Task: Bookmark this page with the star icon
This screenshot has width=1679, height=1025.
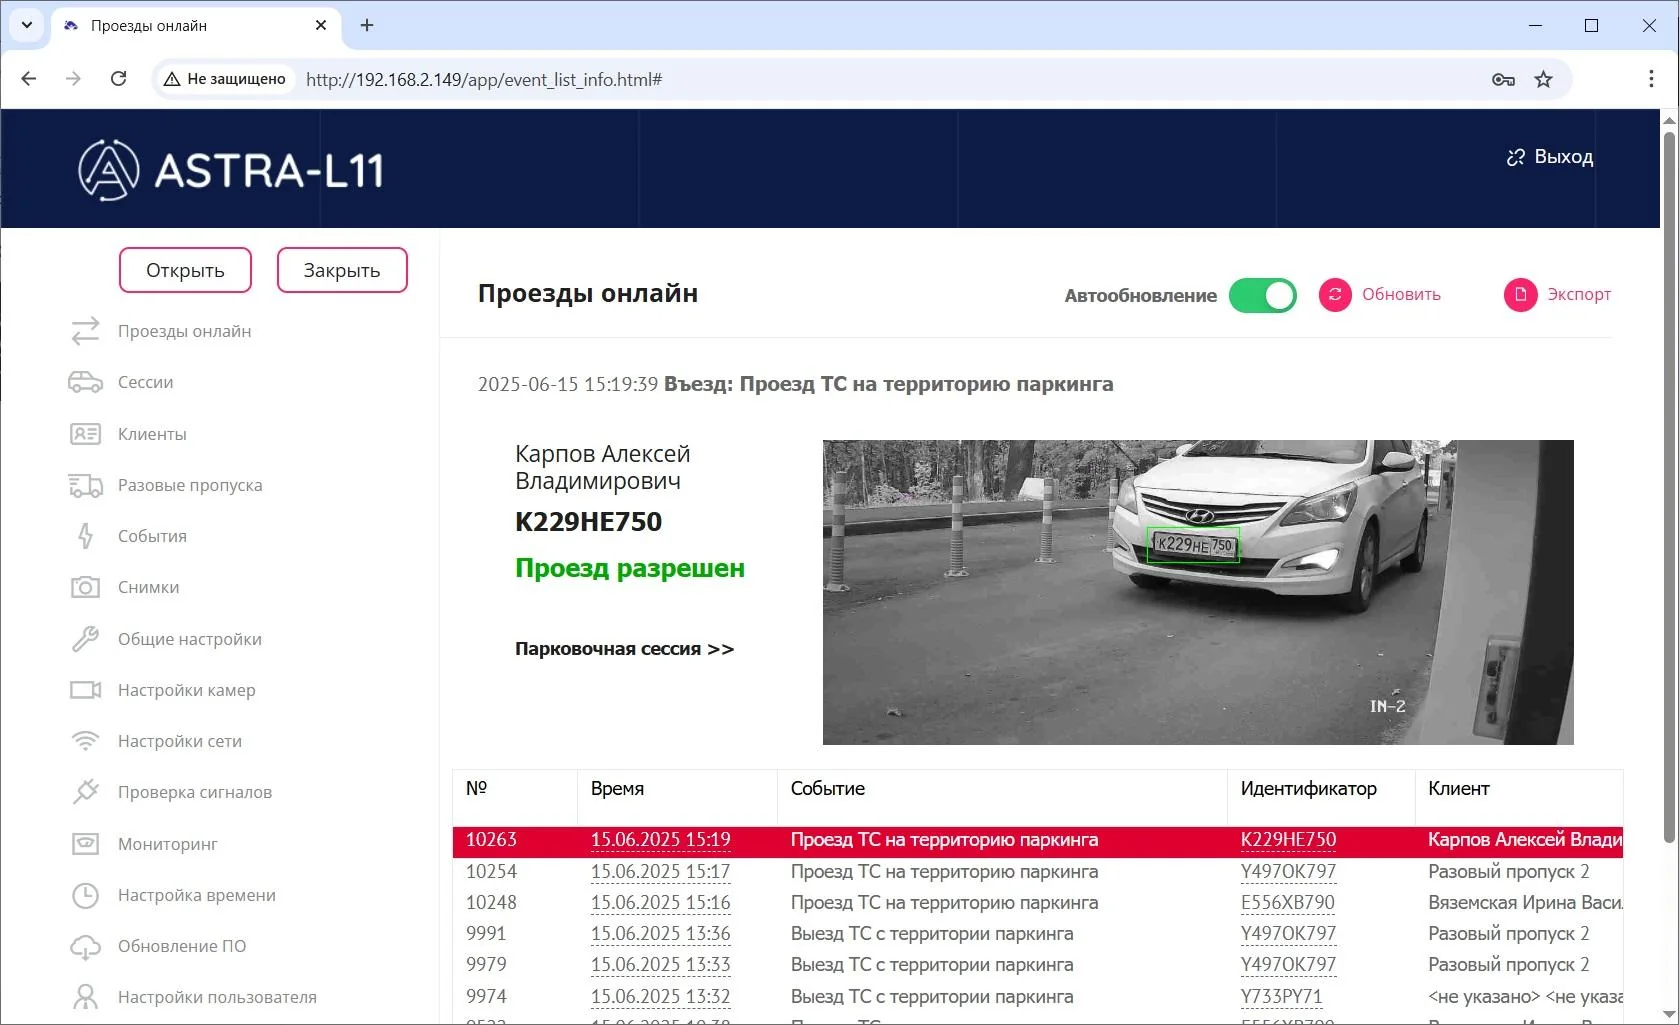Action: click(x=1544, y=79)
